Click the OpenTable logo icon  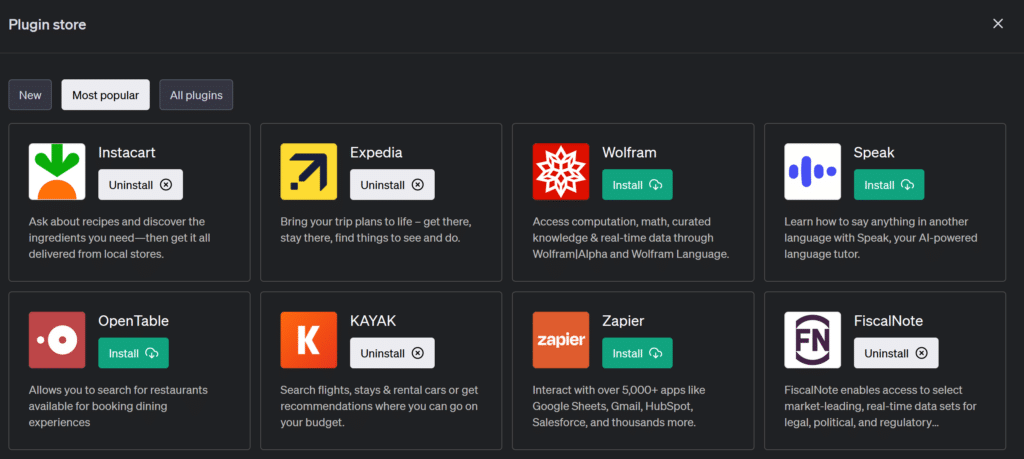point(57,340)
